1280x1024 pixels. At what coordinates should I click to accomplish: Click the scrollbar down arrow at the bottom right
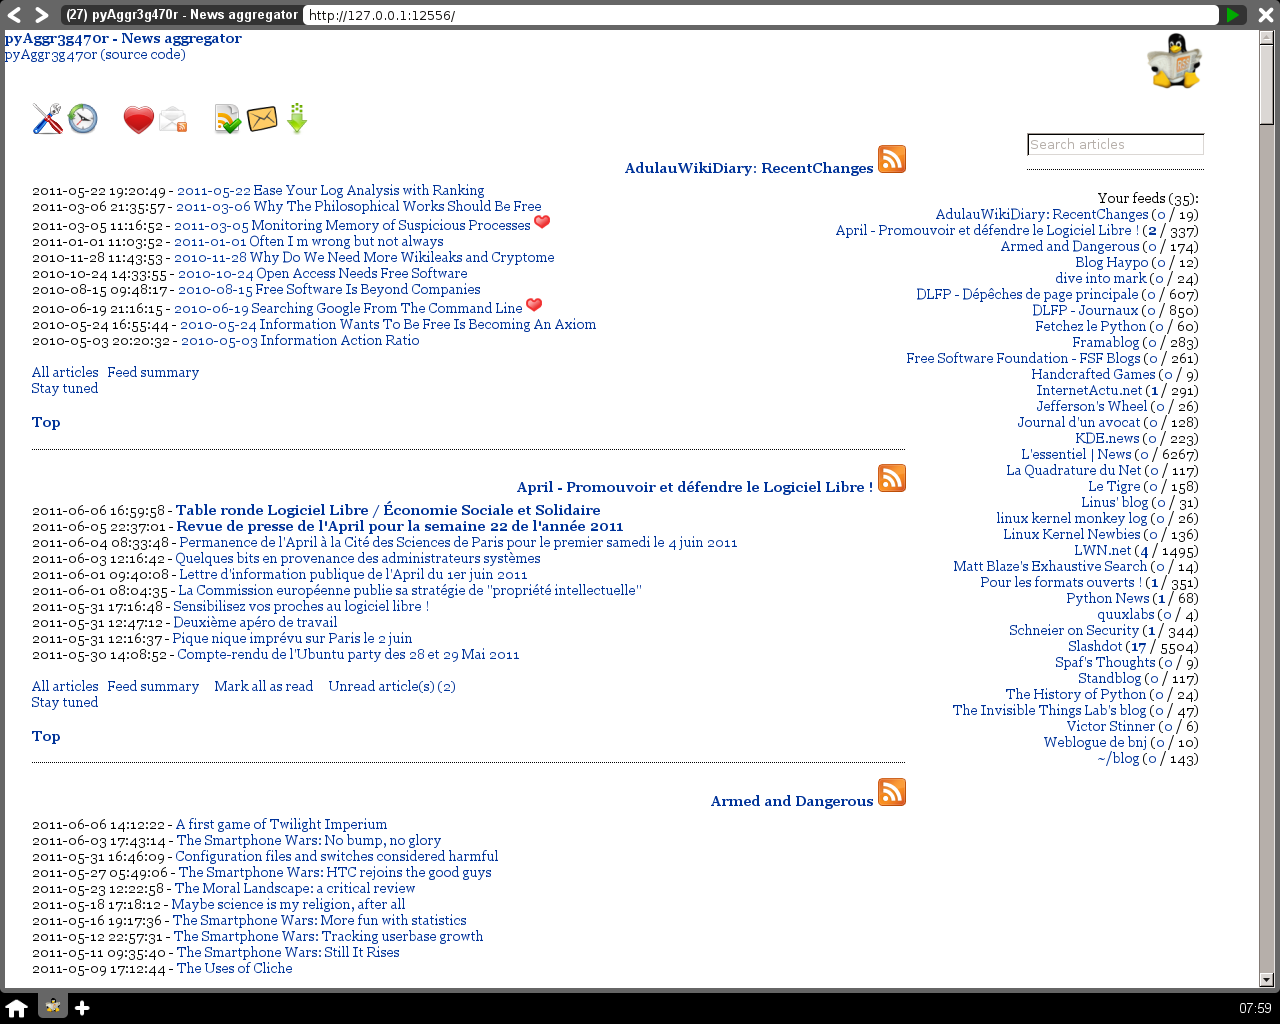tap(1266, 980)
